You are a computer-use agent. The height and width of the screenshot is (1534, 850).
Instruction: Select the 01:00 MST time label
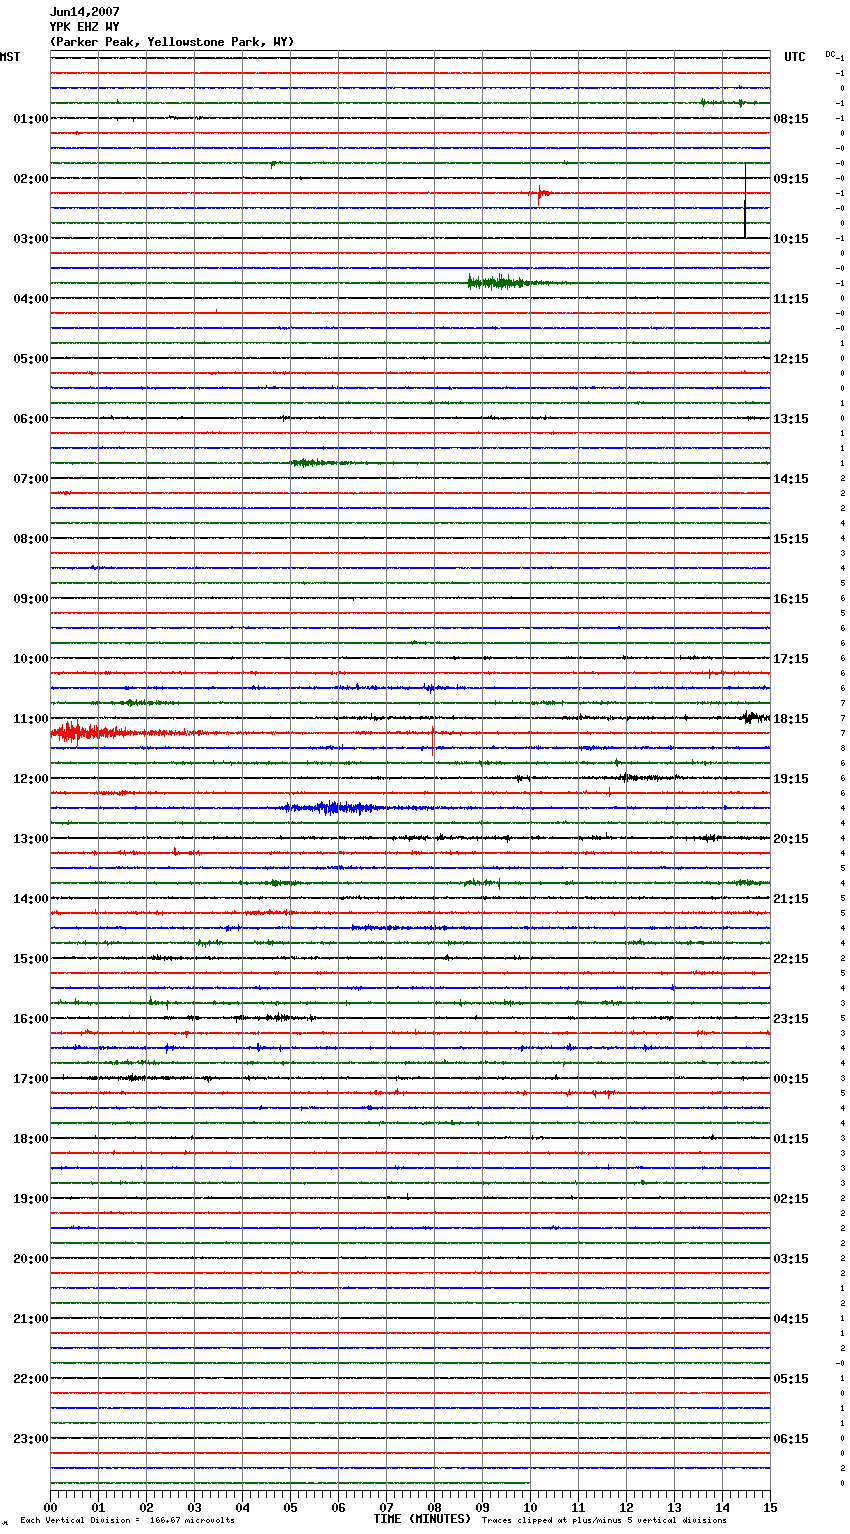(x=31, y=119)
